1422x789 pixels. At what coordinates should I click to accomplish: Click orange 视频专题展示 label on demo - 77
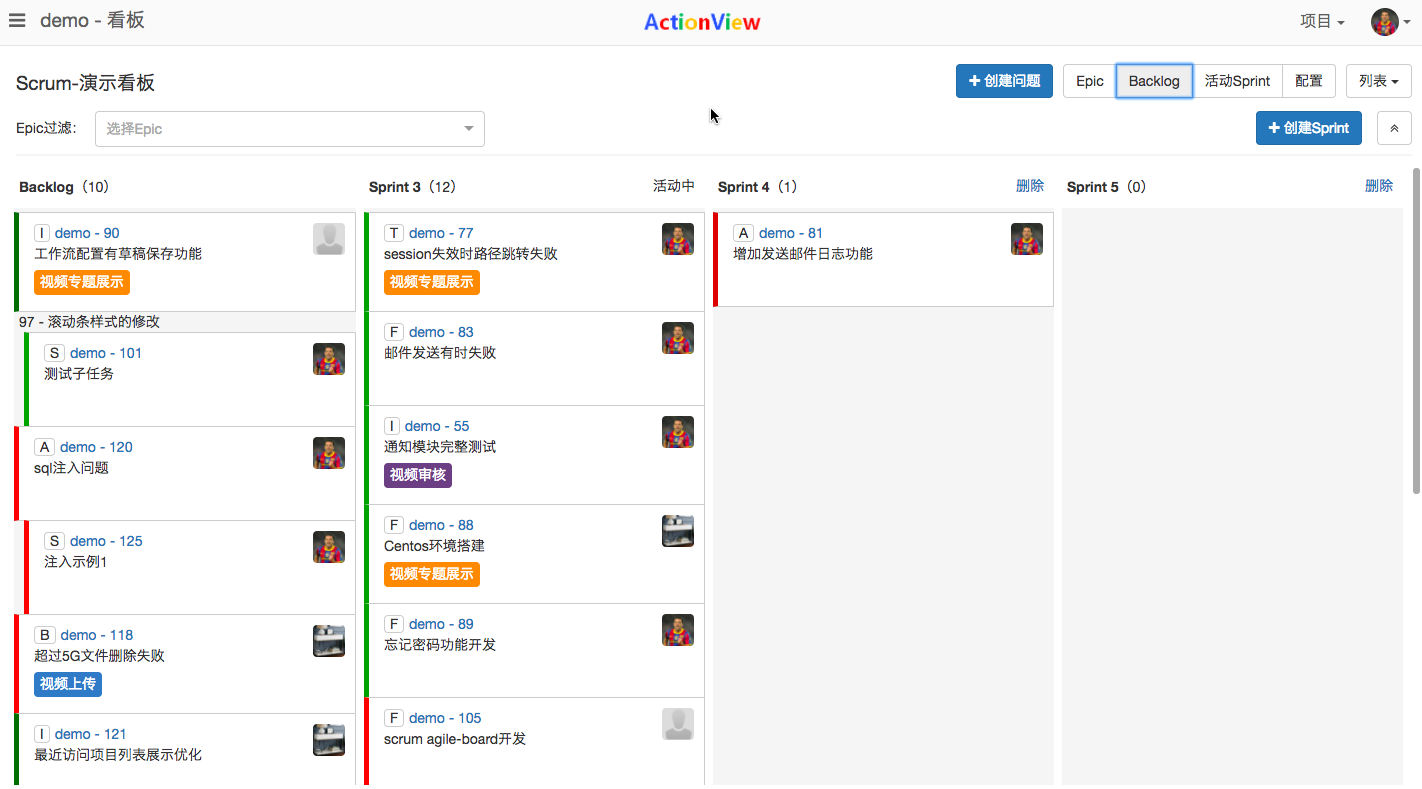point(432,282)
